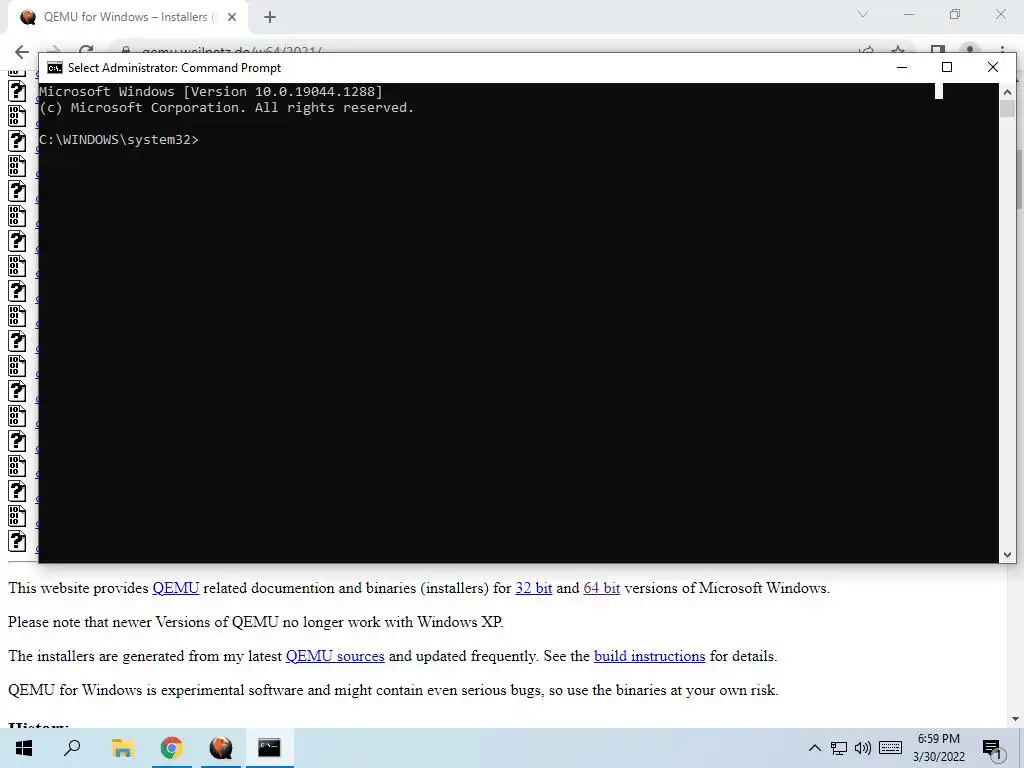Click the Command Prompt scrollbar up arrow
Viewport: 1024px width, 768px height.
tap(1007, 92)
